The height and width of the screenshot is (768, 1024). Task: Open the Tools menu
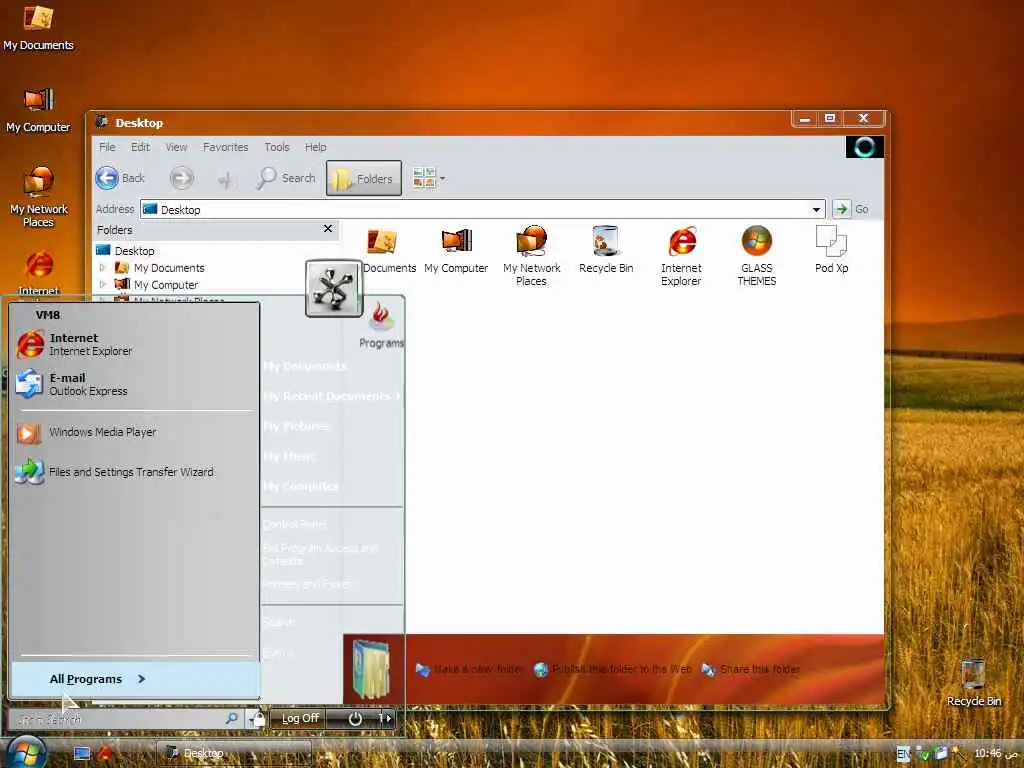(277, 147)
